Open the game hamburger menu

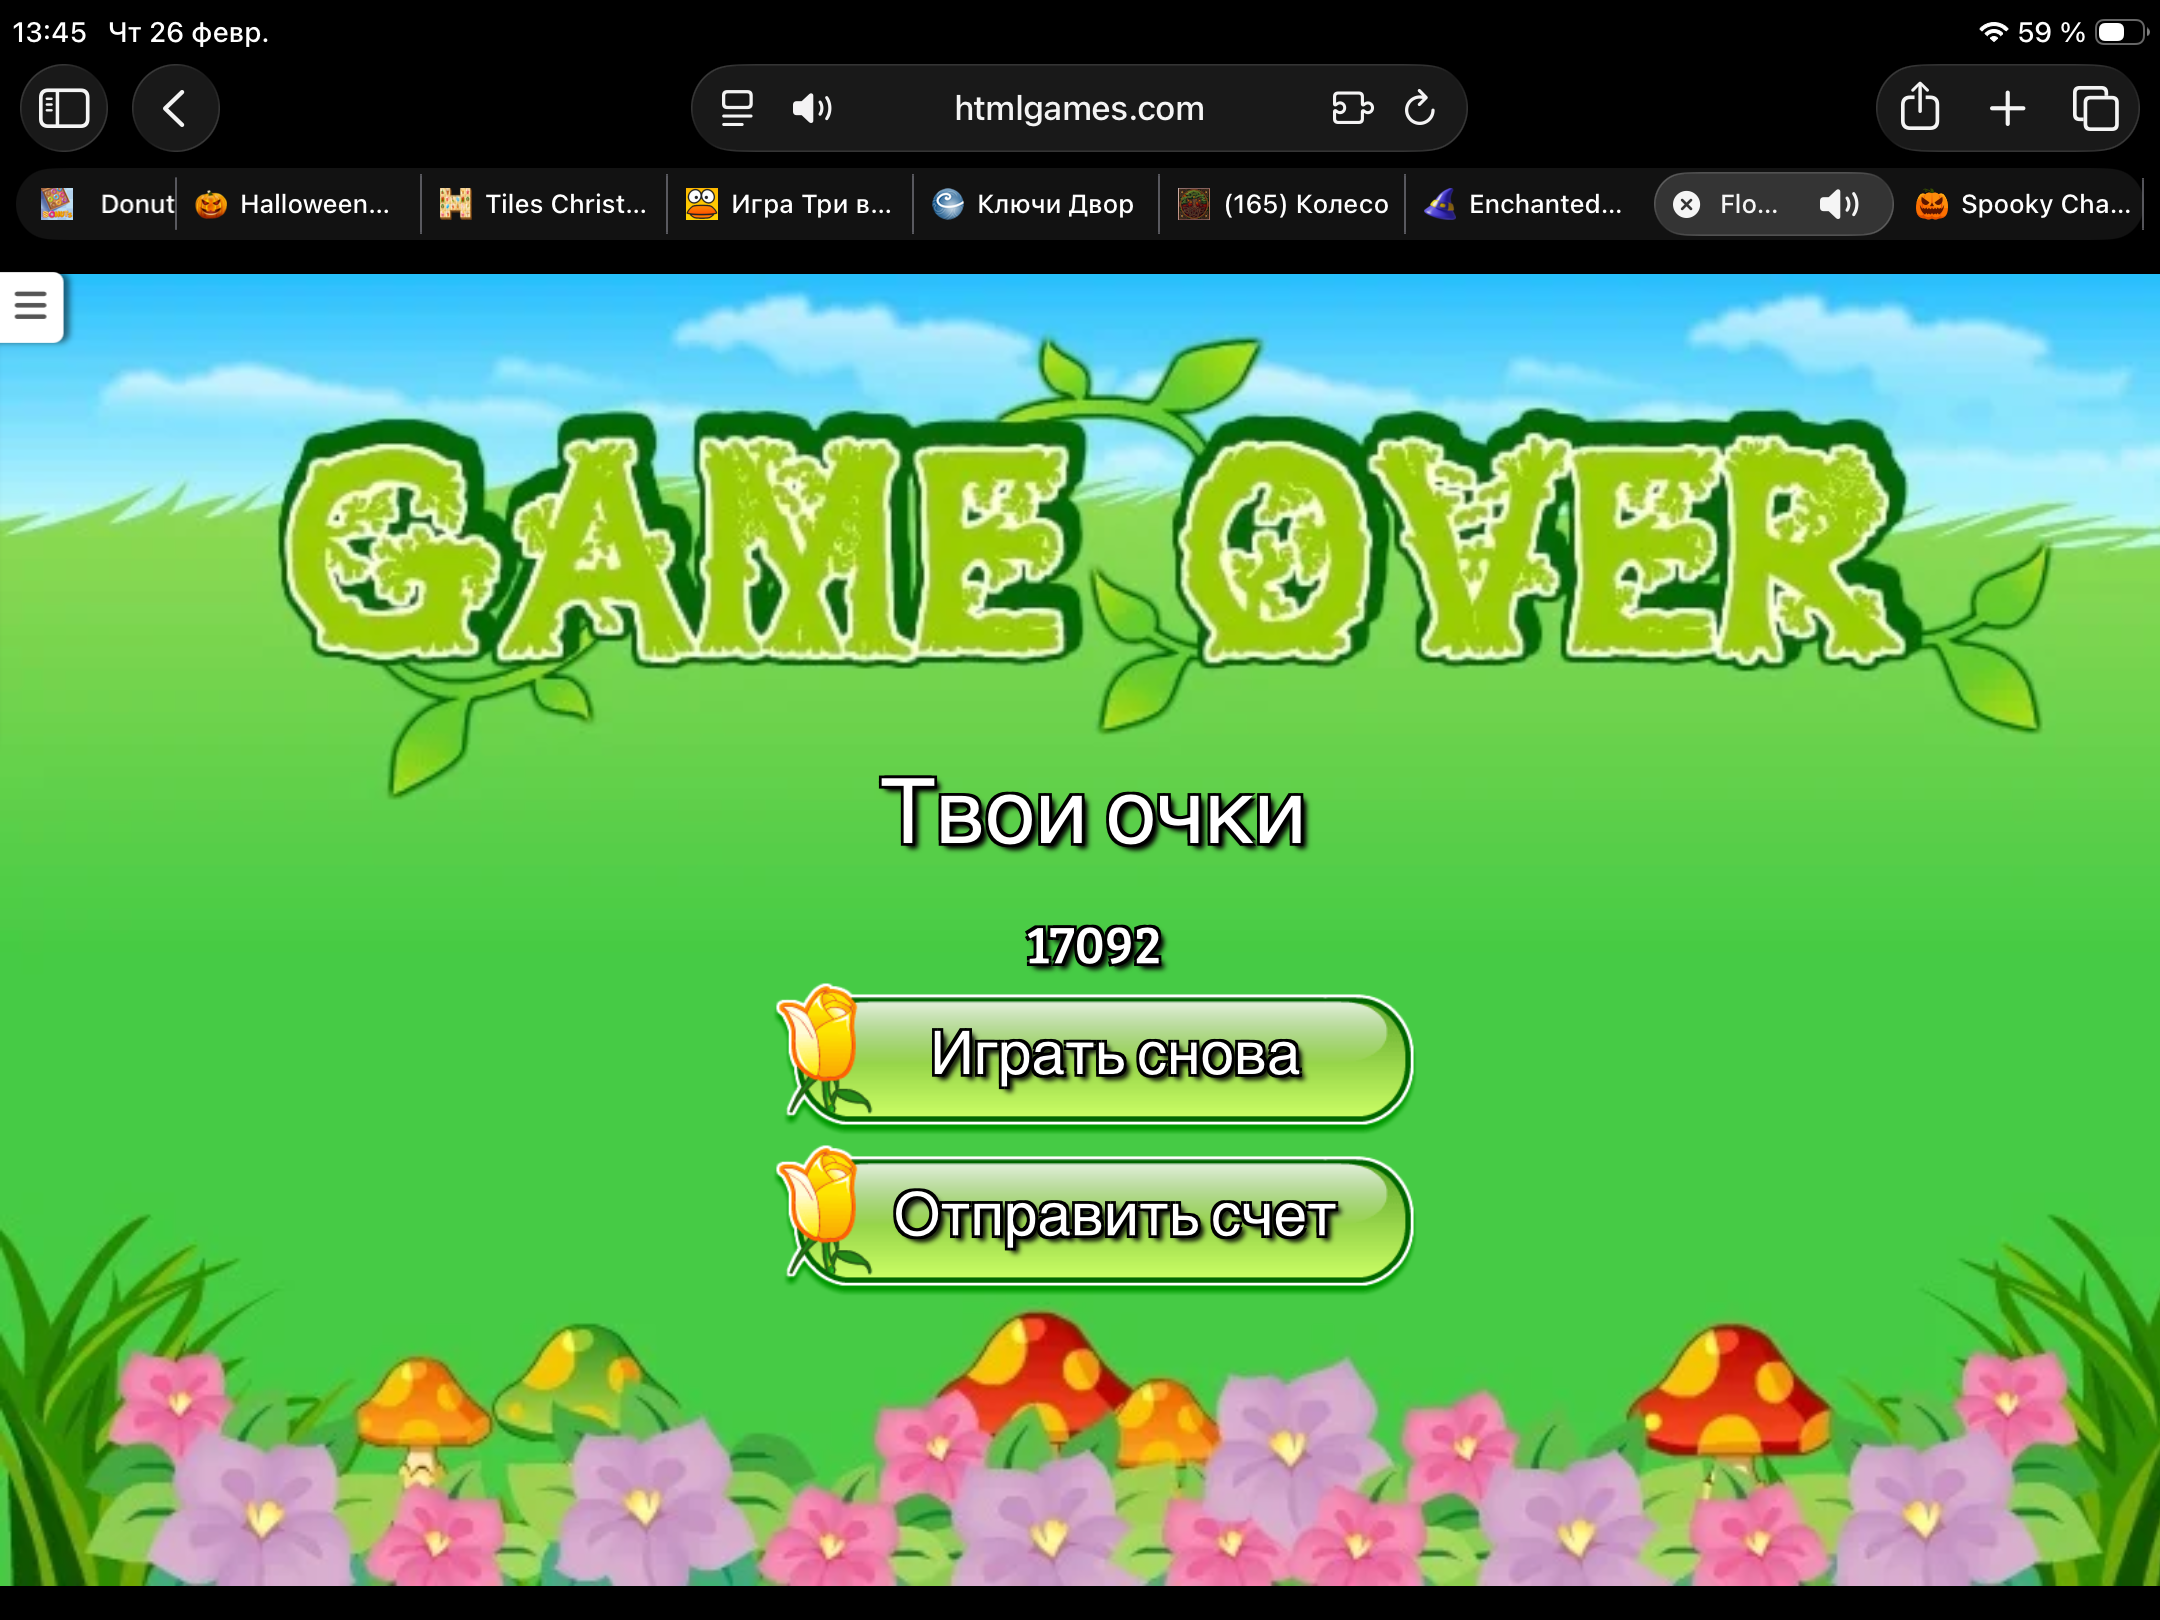31,305
